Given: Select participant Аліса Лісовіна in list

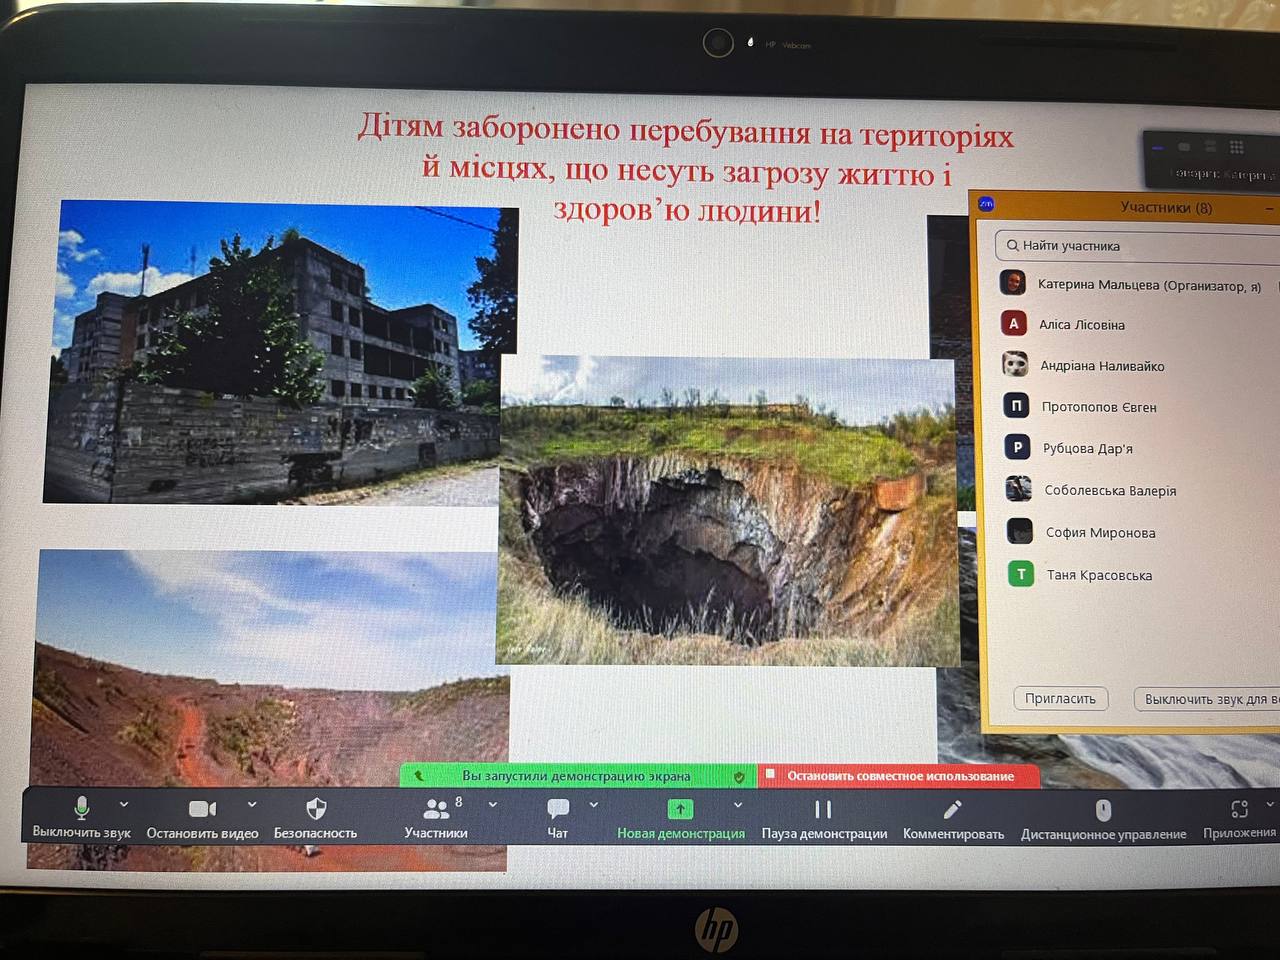Looking at the screenshot, I should click(1081, 325).
